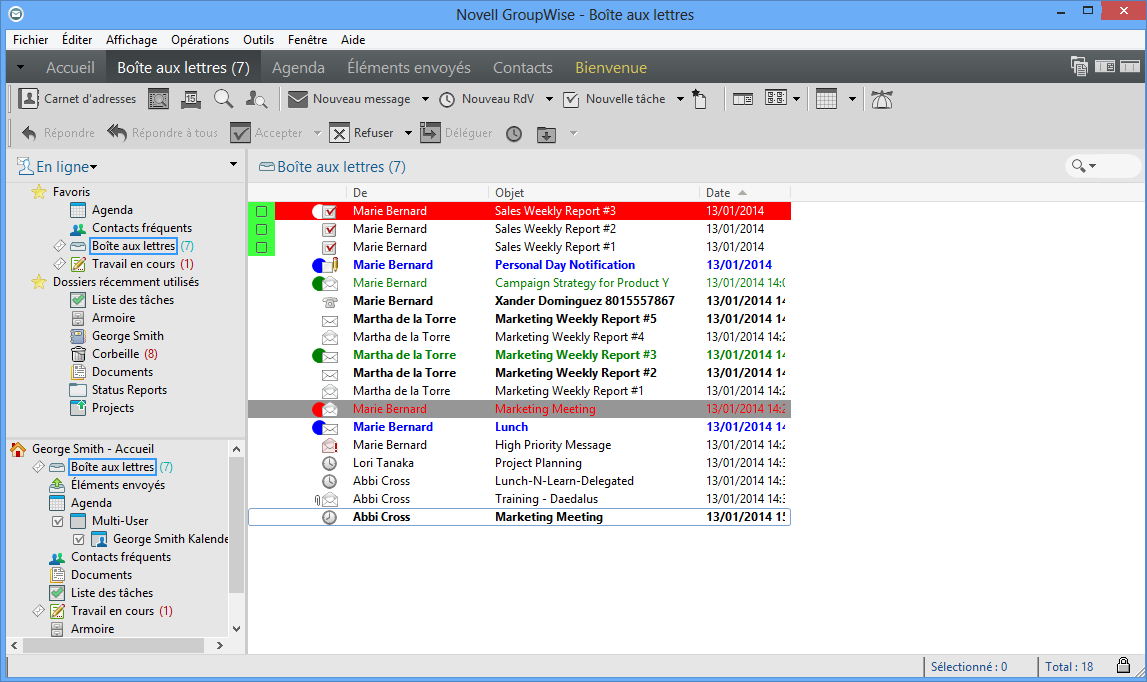Click the side panels layout icon in tab bar

tap(1105, 67)
